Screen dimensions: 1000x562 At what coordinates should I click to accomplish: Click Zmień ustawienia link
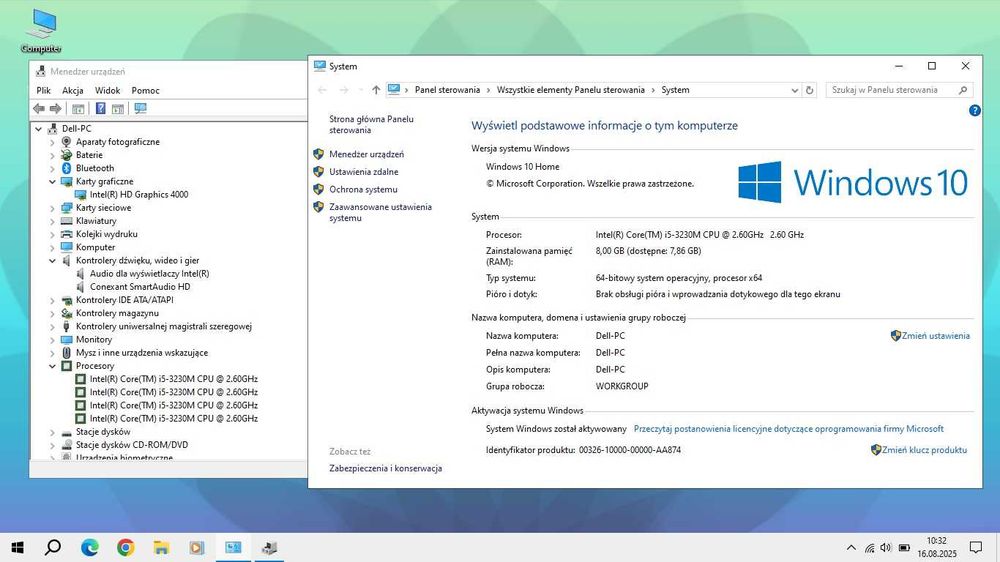(x=935, y=336)
